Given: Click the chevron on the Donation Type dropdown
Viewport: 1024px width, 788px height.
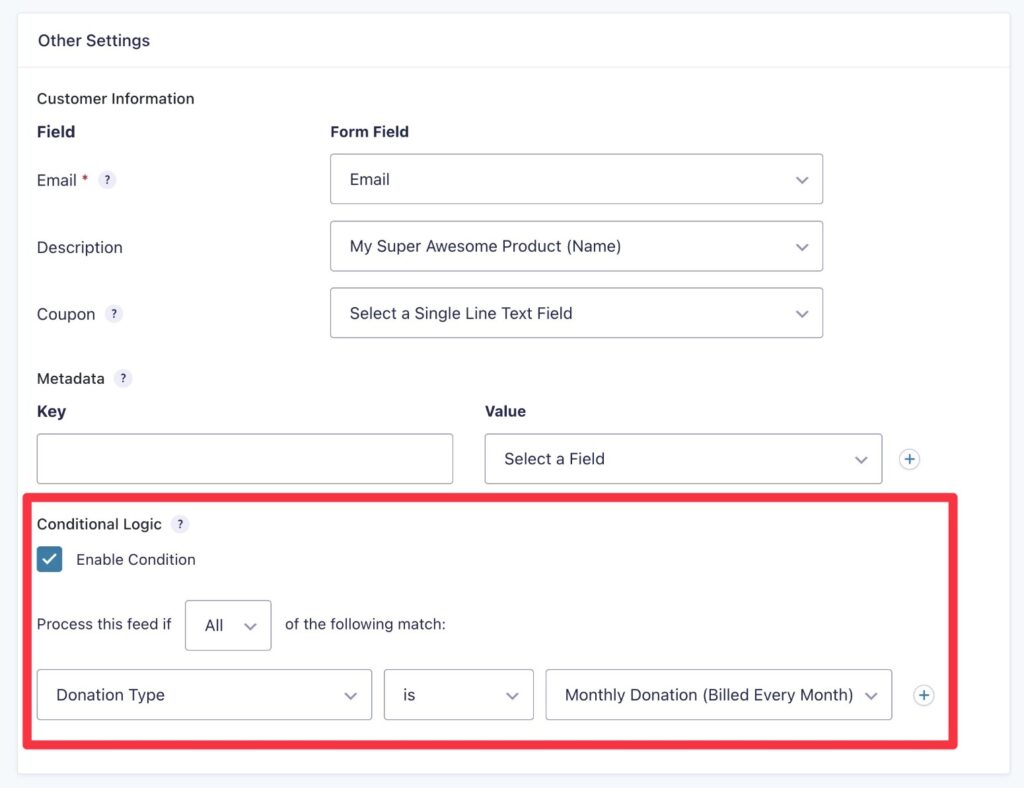Looking at the screenshot, I should pos(351,695).
